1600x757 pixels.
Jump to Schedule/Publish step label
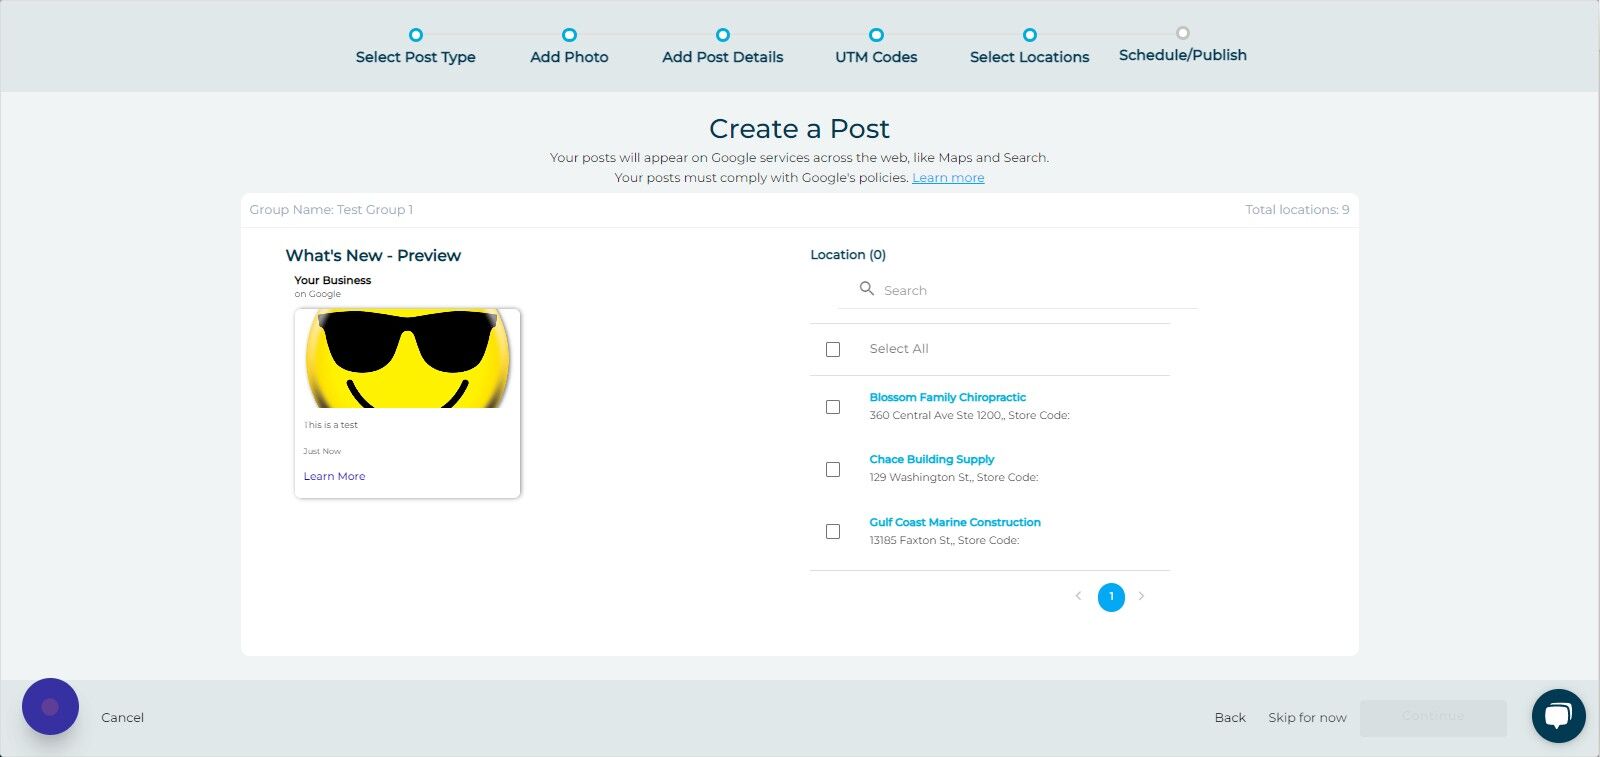(1183, 55)
